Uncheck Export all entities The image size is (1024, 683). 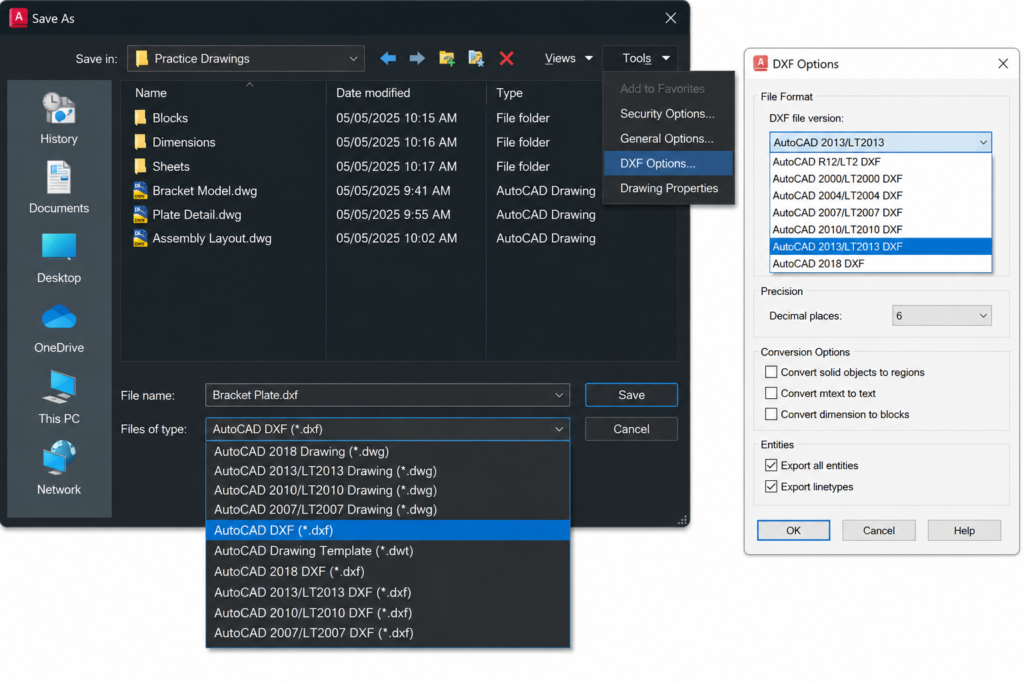tap(771, 465)
